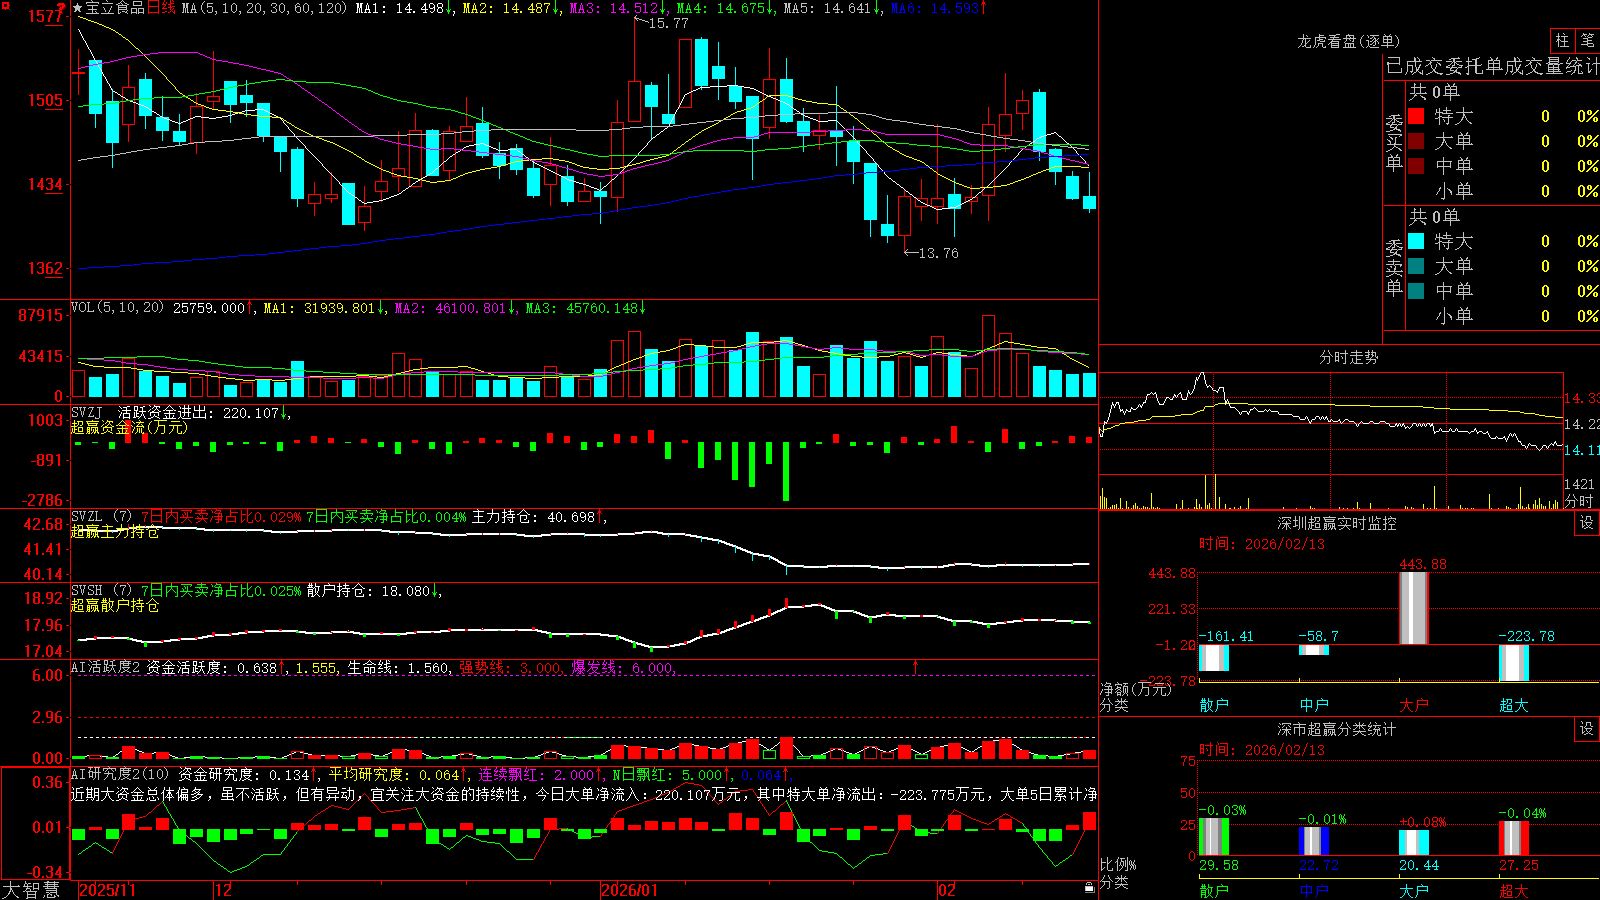Select the teal 大单 sell-order swatch

(1416, 266)
